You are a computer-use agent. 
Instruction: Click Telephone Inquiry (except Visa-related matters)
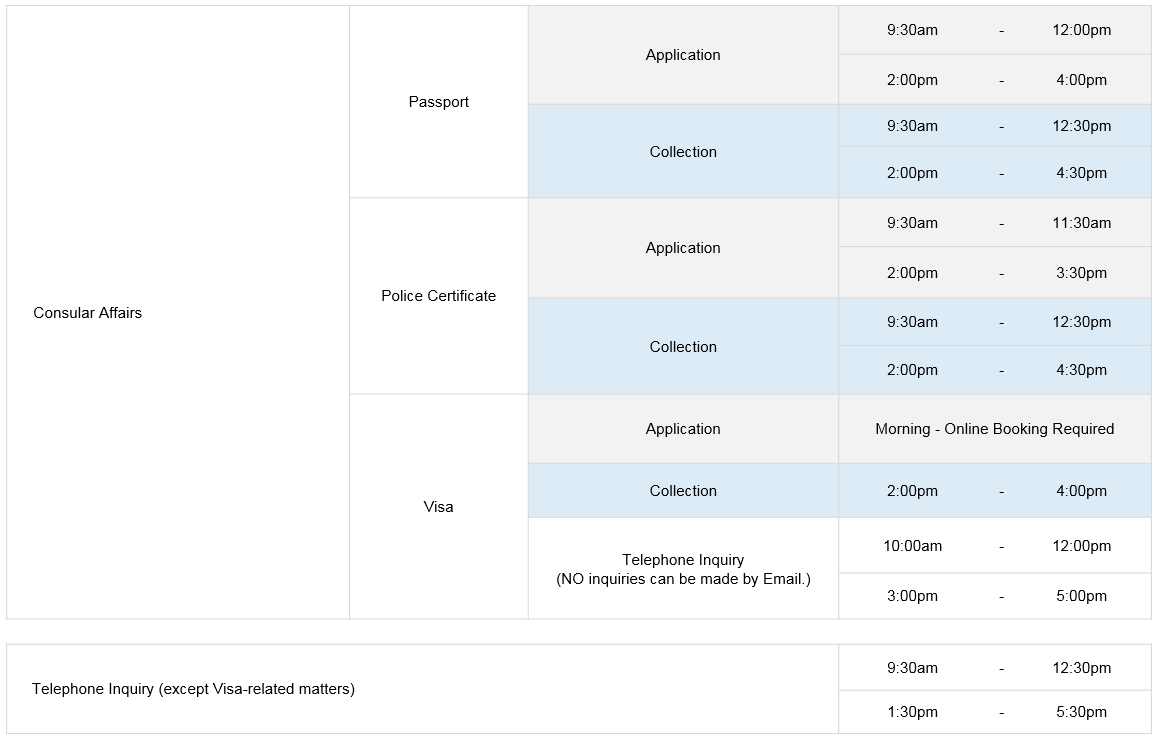coord(193,689)
